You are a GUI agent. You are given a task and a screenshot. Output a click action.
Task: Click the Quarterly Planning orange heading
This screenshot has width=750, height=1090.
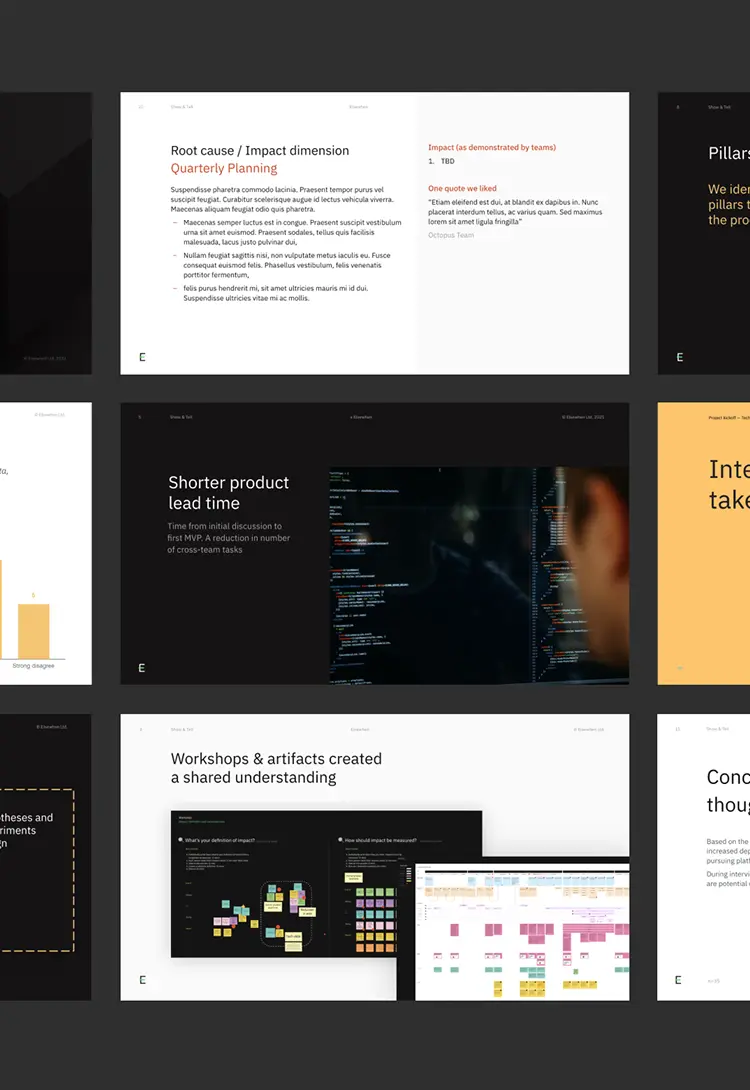pos(224,168)
